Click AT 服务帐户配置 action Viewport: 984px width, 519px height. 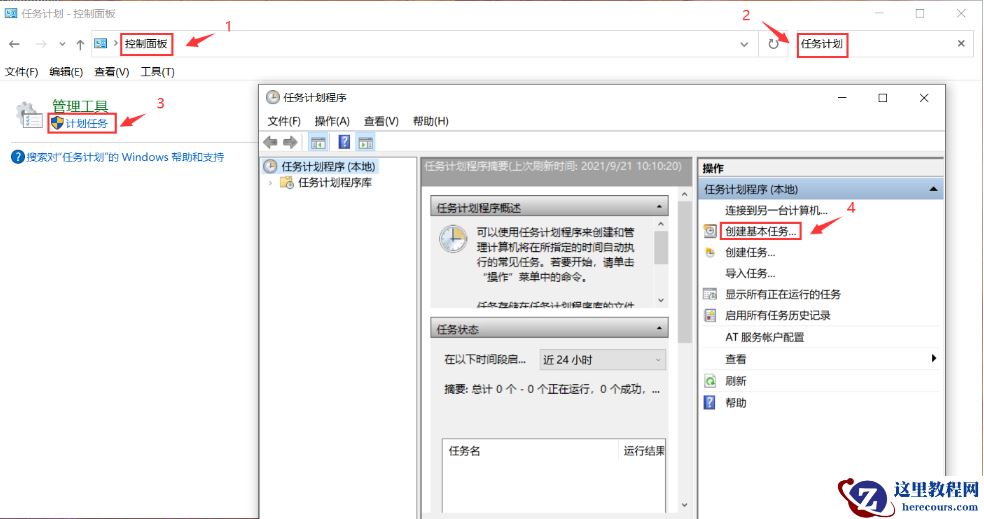tap(764, 337)
